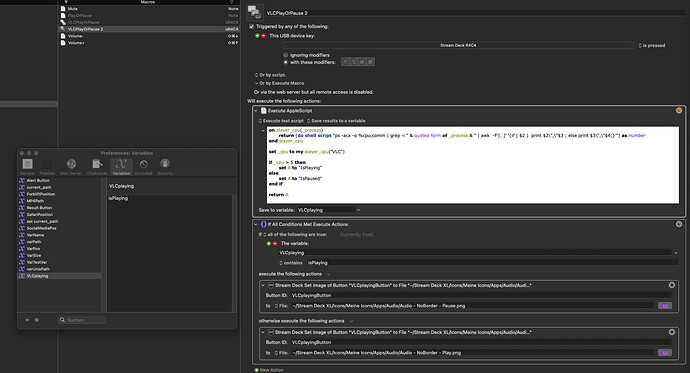Viewport: 690px width, 373px height.
Task: Click the macro icon next to VLCPlayOrPause 2 title
Action: (255, 12)
